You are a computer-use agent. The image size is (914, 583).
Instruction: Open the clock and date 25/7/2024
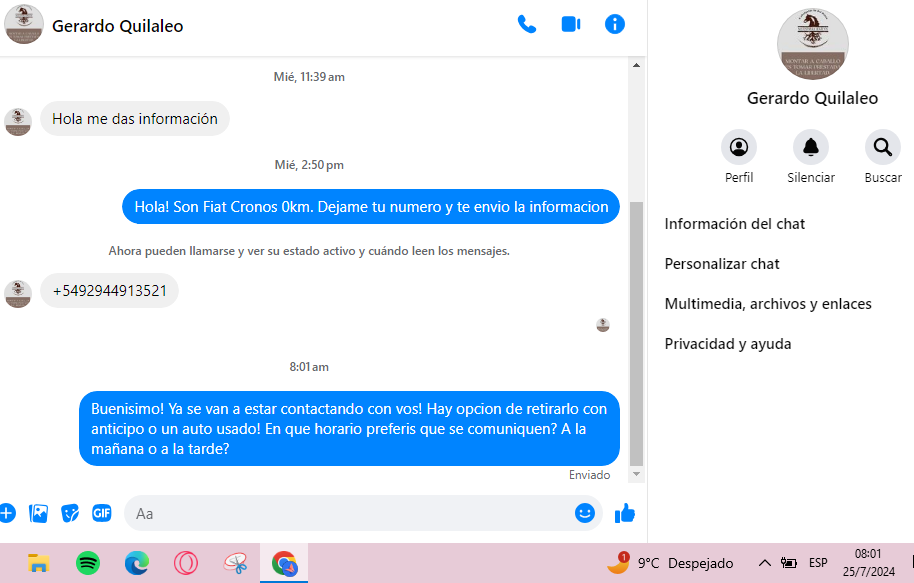point(869,563)
